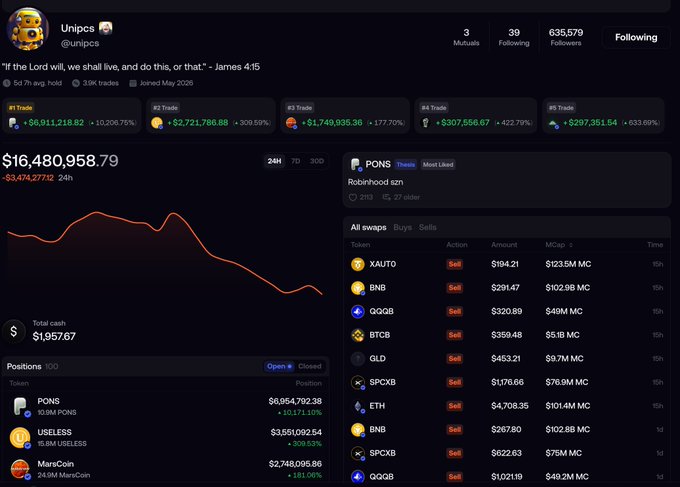Viewport: 680px width, 487px height.
Task: Click the Following button
Action: click(636, 37)
